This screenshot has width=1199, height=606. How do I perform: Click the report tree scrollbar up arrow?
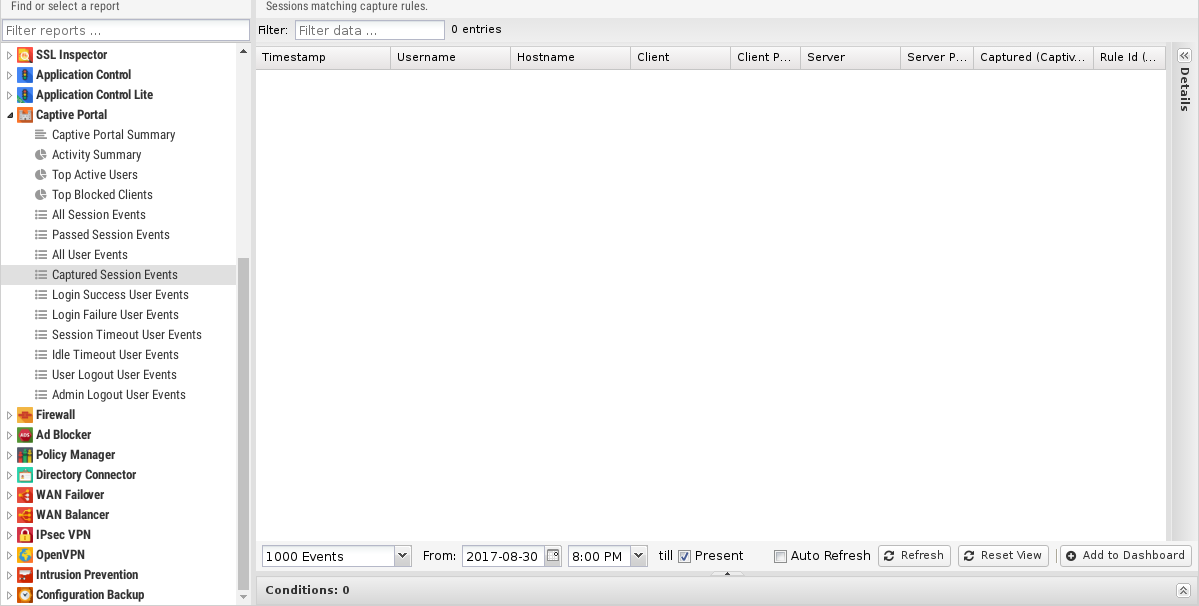click(243, 52)
